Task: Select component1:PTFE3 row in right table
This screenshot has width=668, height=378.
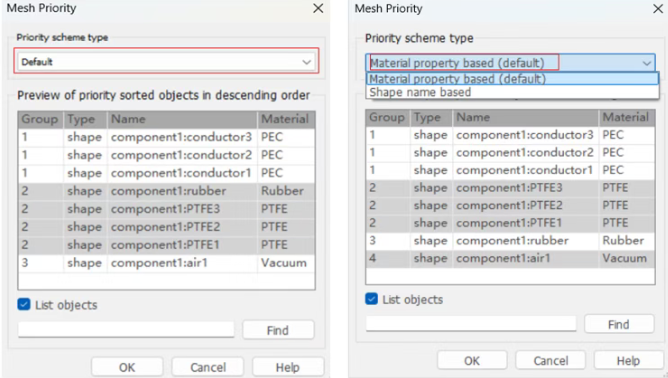Action: coord(510,188)
